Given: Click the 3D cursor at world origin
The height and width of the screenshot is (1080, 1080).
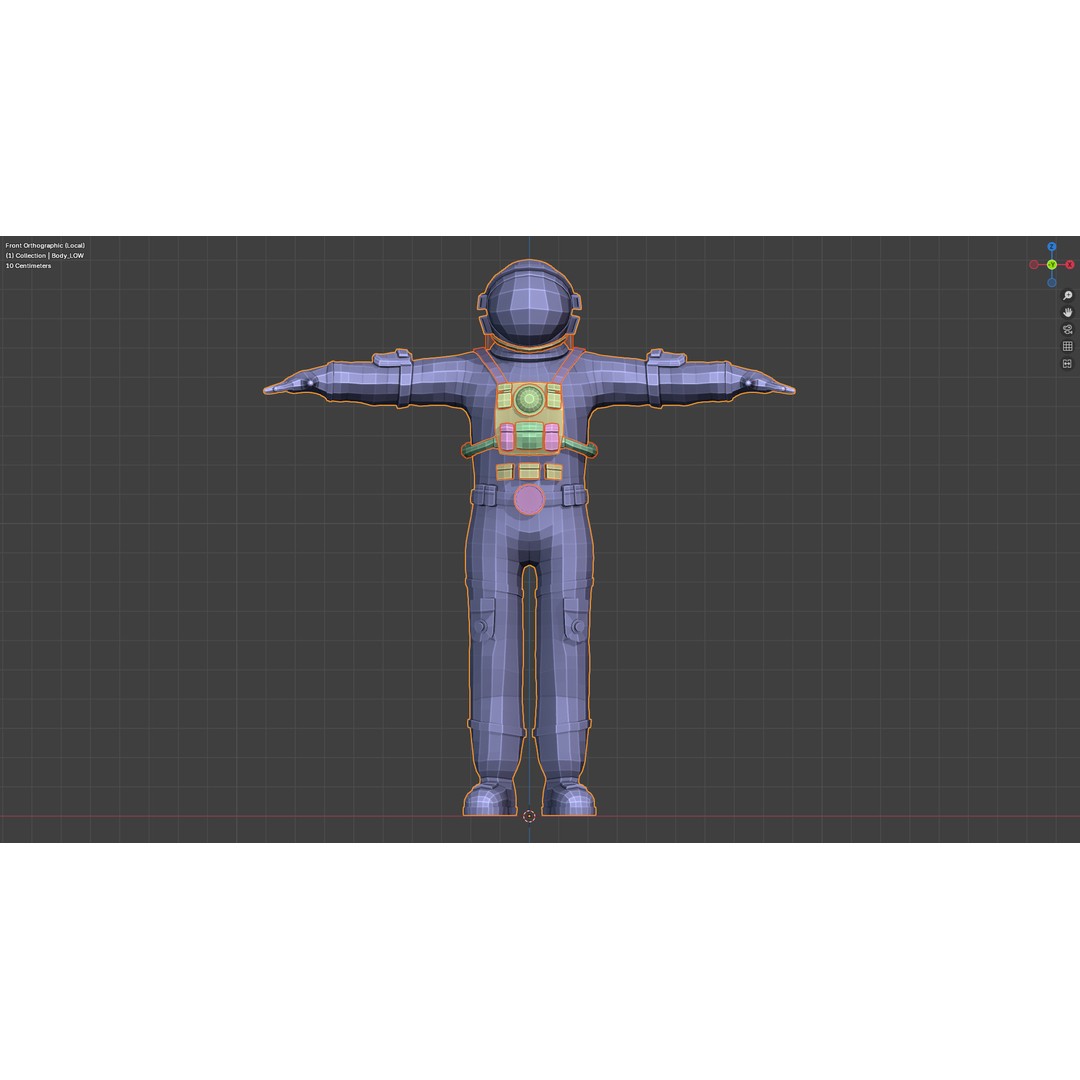Looking at the screenshot, I should click(x=529, y=816).
